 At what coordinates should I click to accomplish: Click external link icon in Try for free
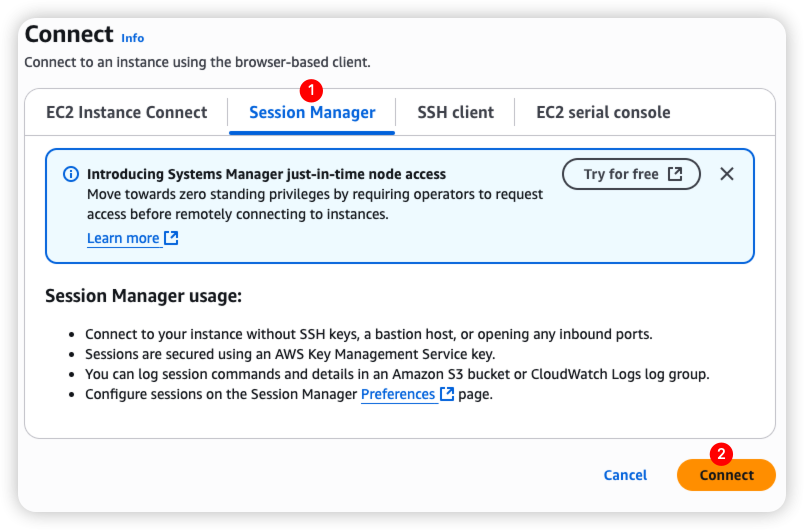tap(676, 174)
